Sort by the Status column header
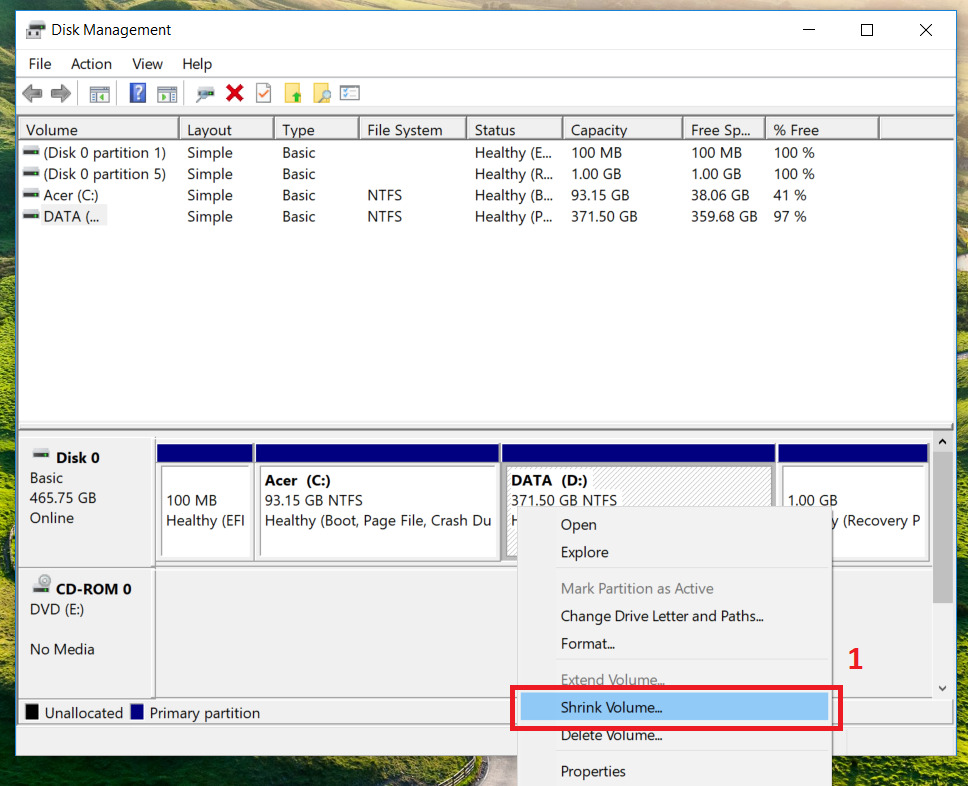 click(x=514, y=130)
